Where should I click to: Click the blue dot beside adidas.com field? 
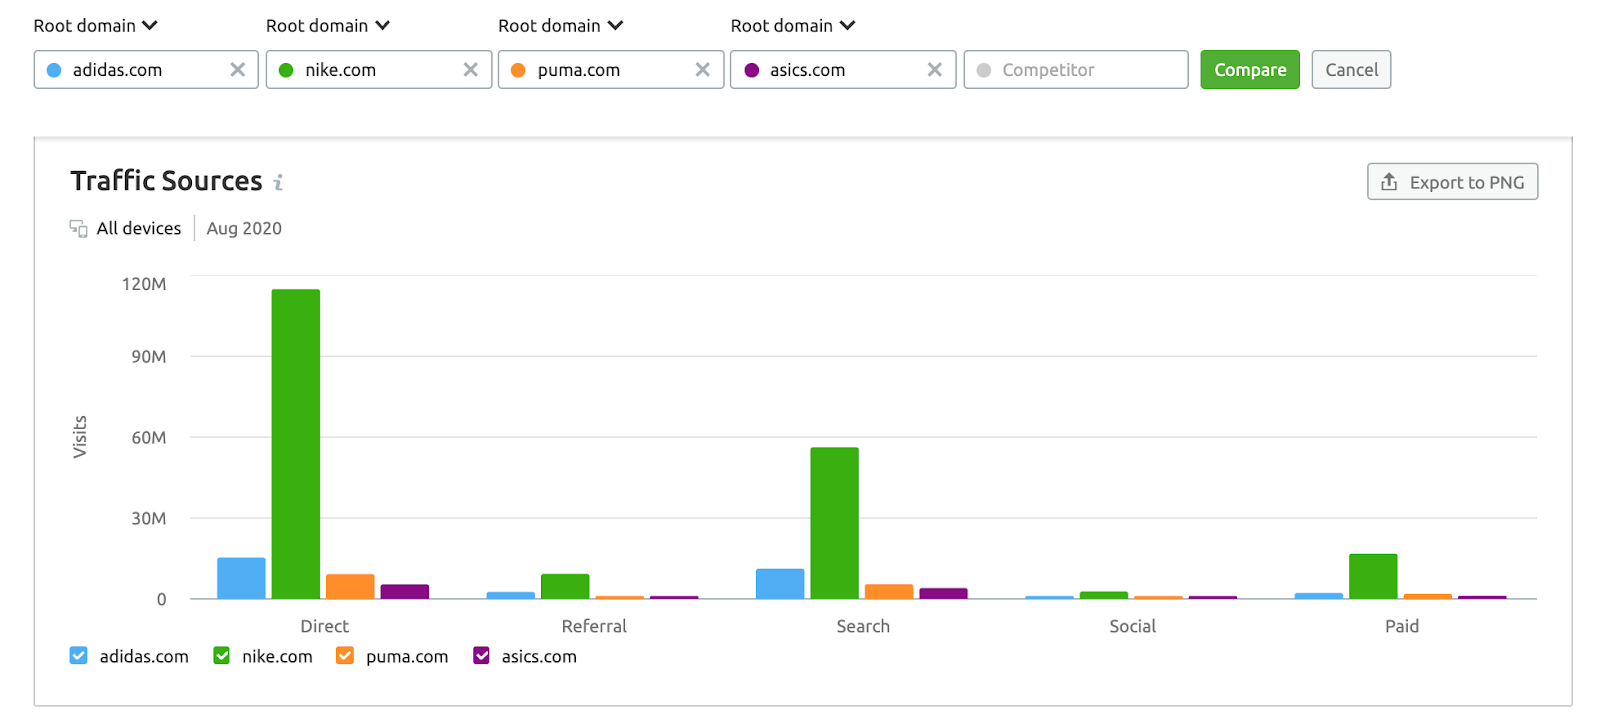[x=54, y=70]
